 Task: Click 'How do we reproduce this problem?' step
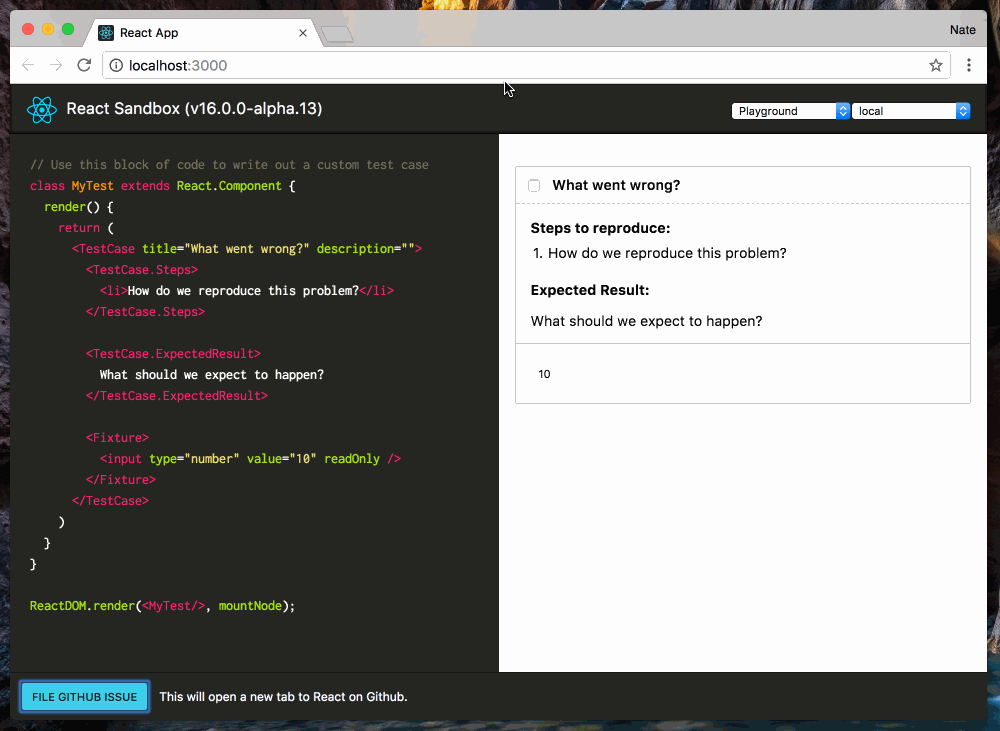tap(667, 253)
